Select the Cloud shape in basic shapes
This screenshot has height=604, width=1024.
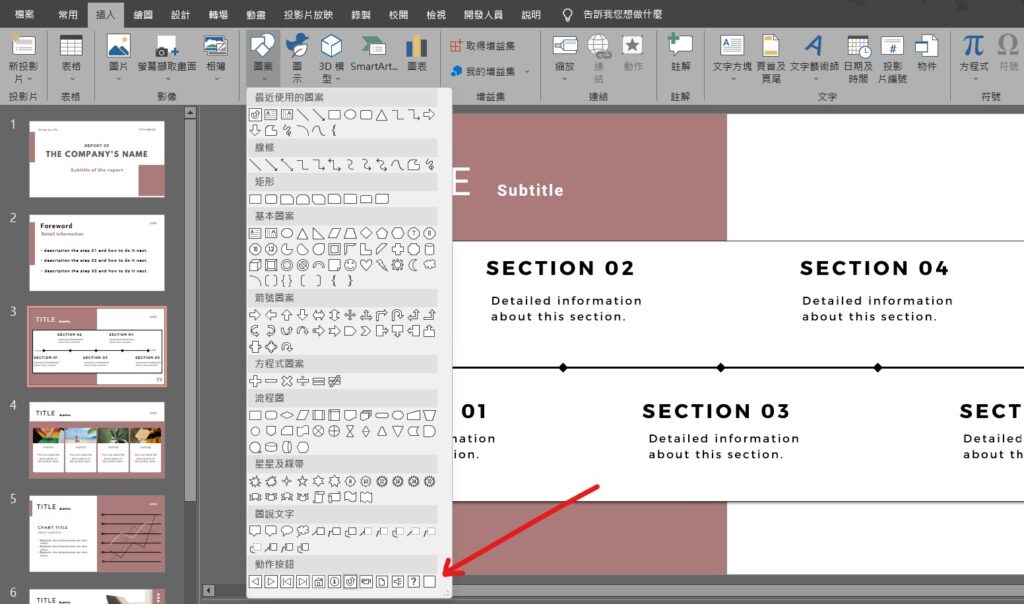click(x=429, y=265)
